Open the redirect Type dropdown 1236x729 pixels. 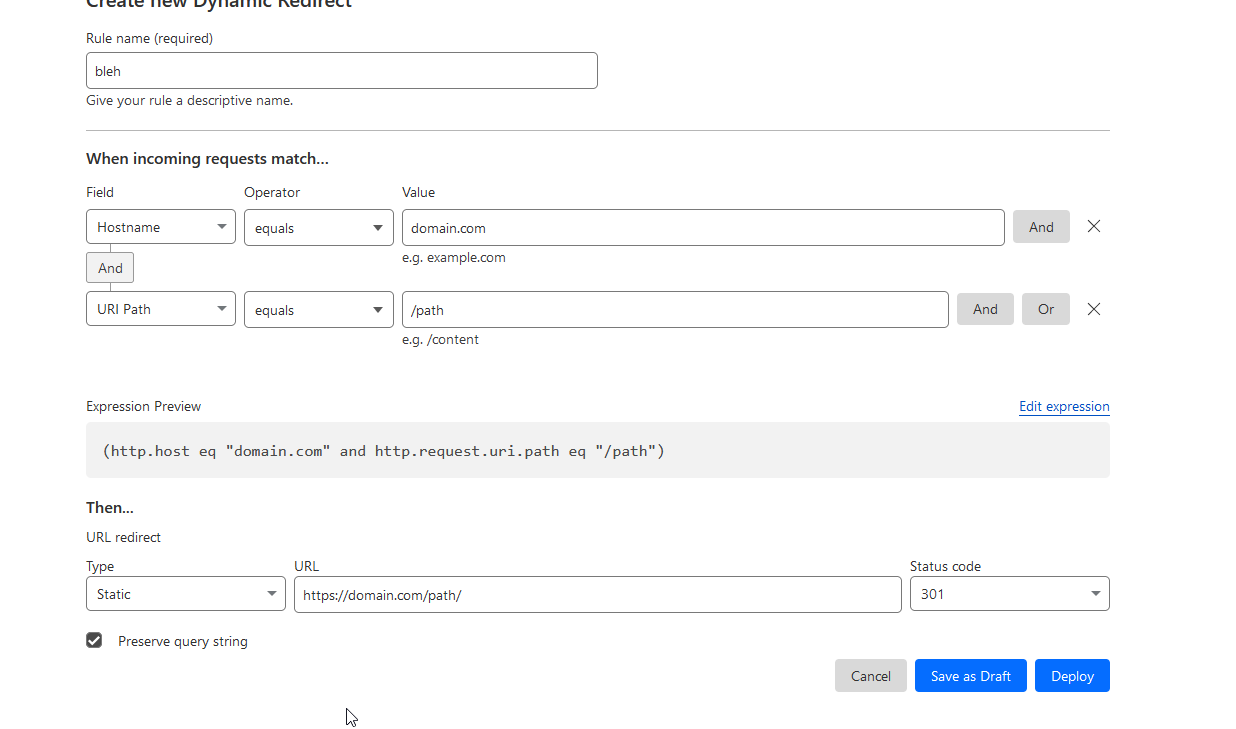coord(186,594)
